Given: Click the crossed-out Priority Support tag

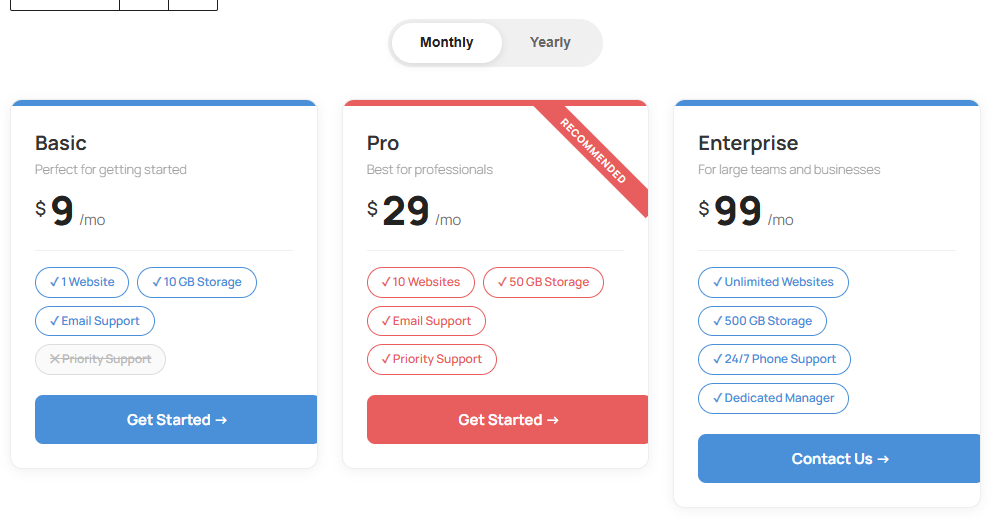Looking at the screenshot, I should click(100, 360).
